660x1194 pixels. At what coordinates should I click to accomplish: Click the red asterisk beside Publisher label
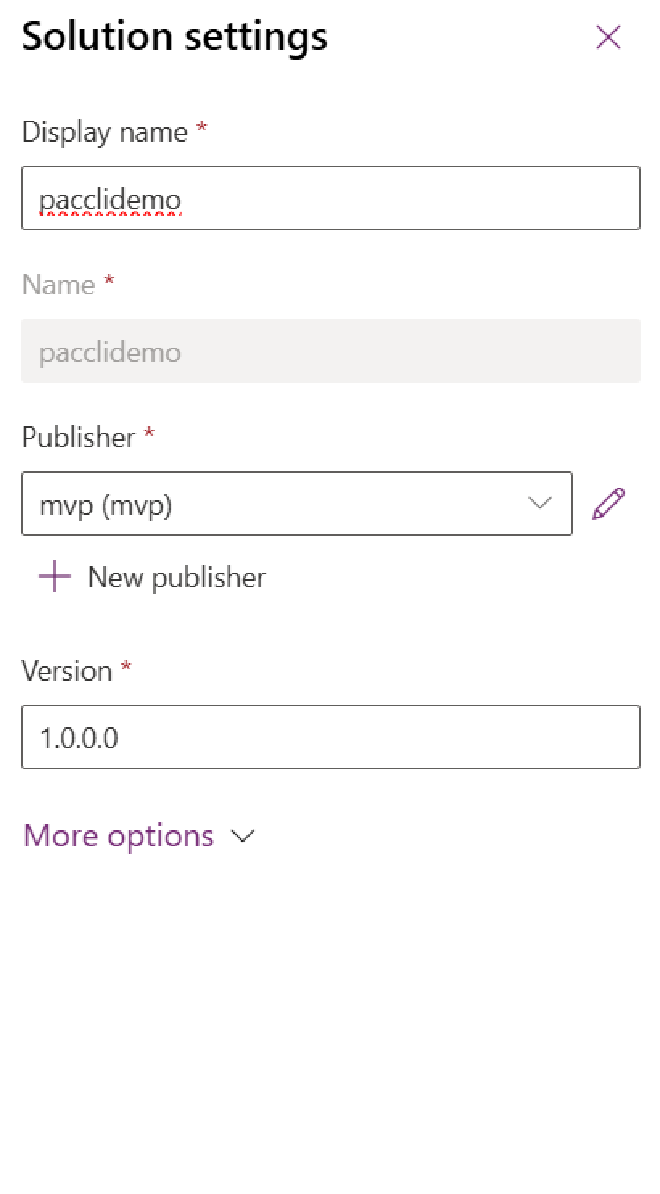(149, 434)
